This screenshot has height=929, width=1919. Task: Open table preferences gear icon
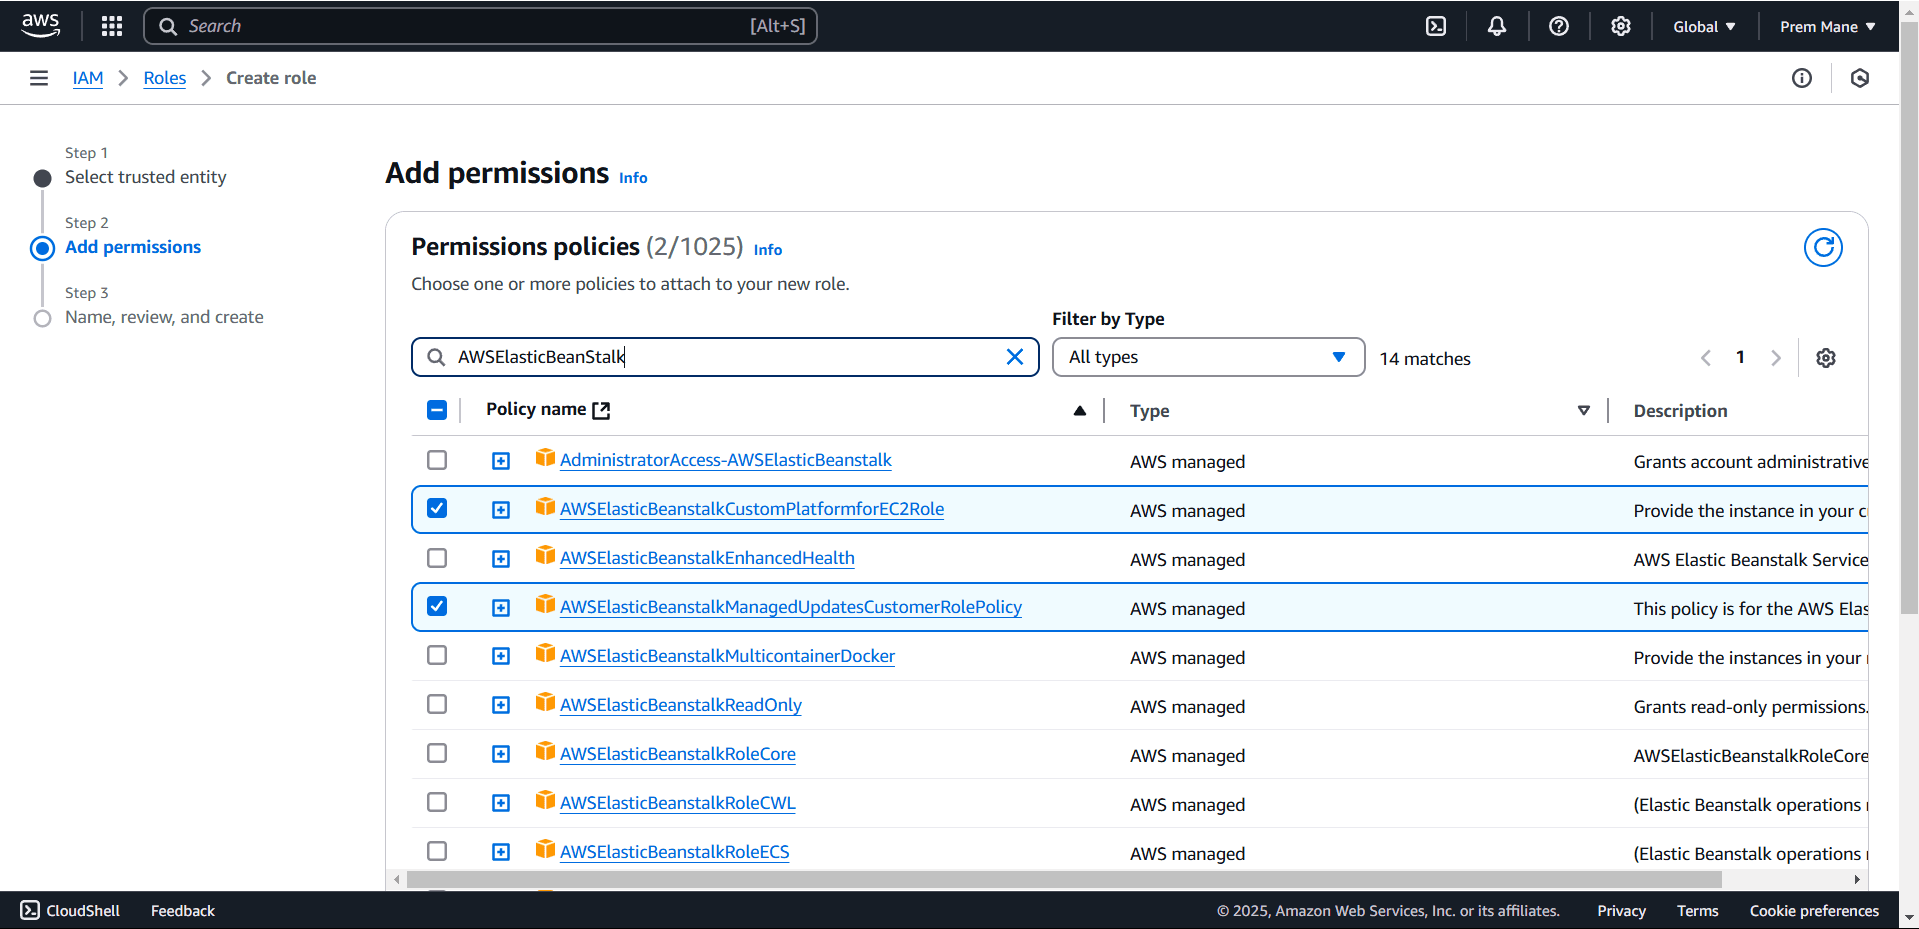[1826, 358]
